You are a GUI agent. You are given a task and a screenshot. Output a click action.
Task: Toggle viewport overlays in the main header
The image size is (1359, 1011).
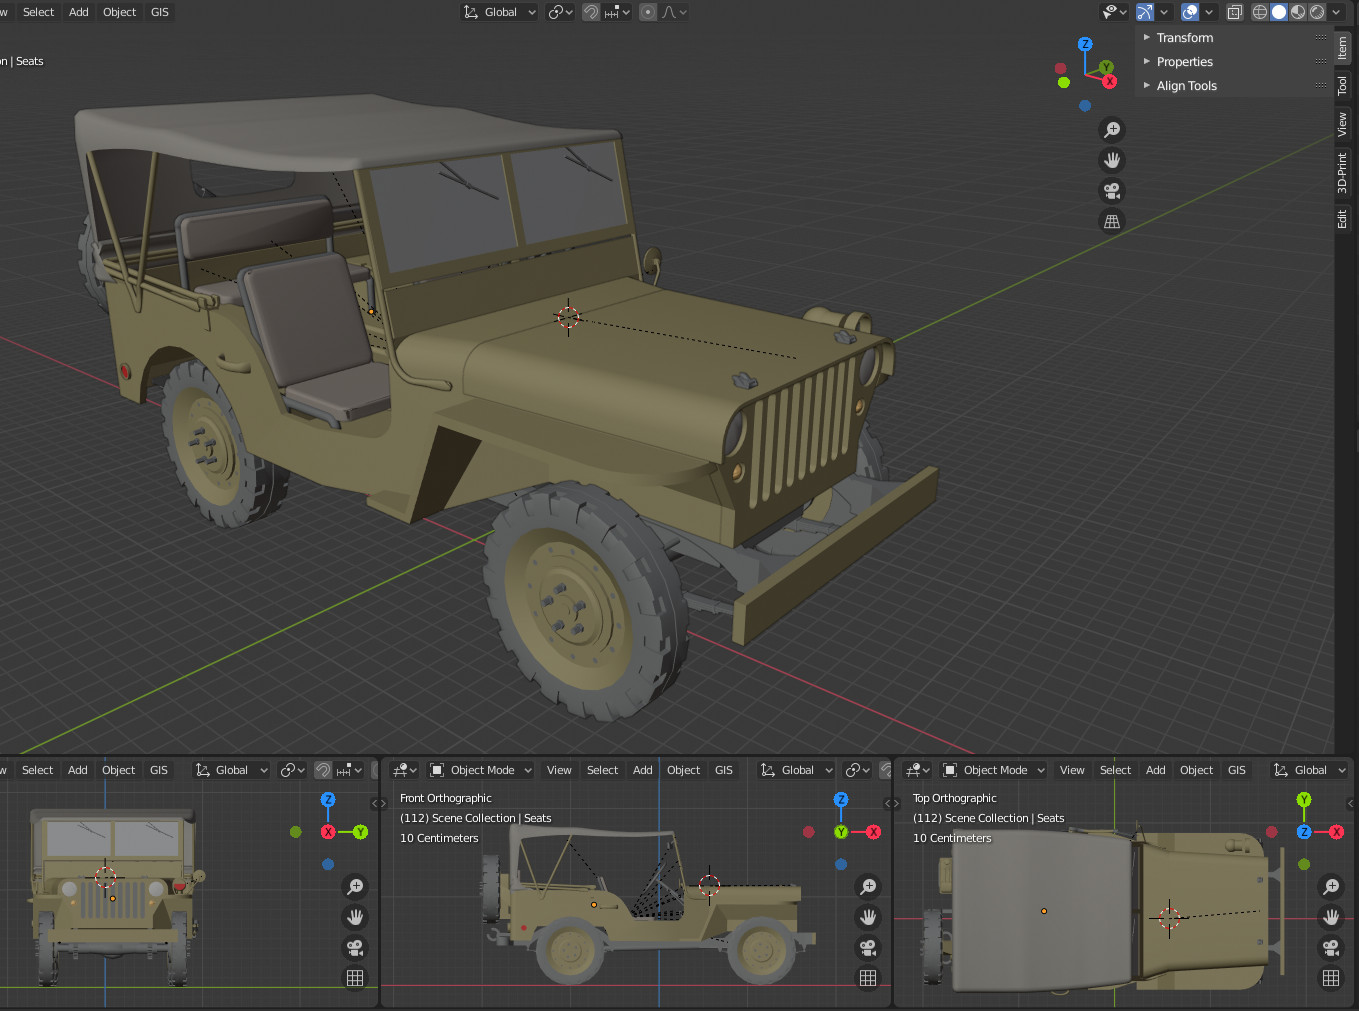click(1189, 12)
